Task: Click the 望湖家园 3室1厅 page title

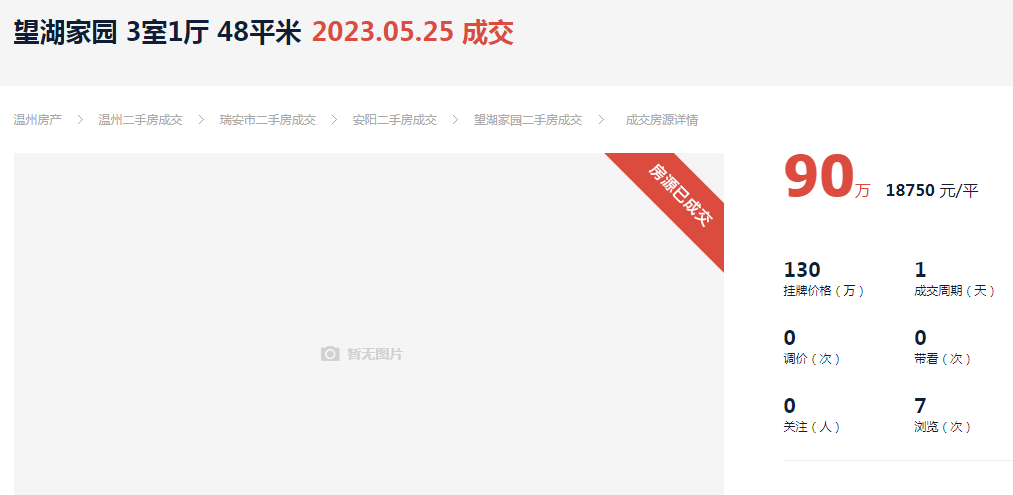Action: (x=157, y=33)
